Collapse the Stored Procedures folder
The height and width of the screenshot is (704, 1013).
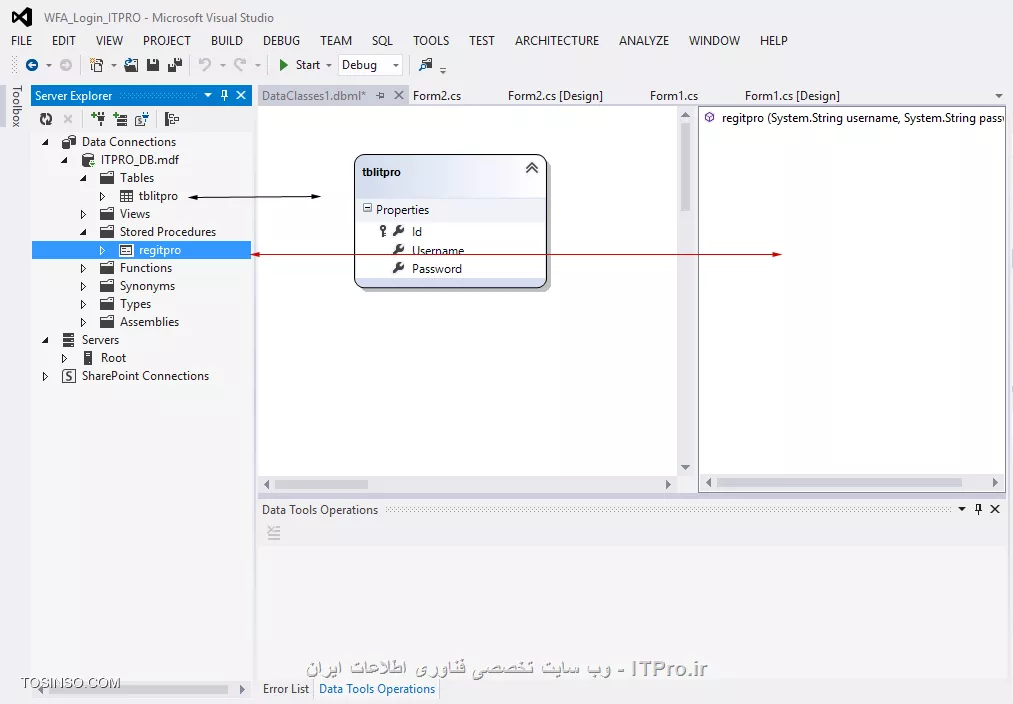pos(83,232)
